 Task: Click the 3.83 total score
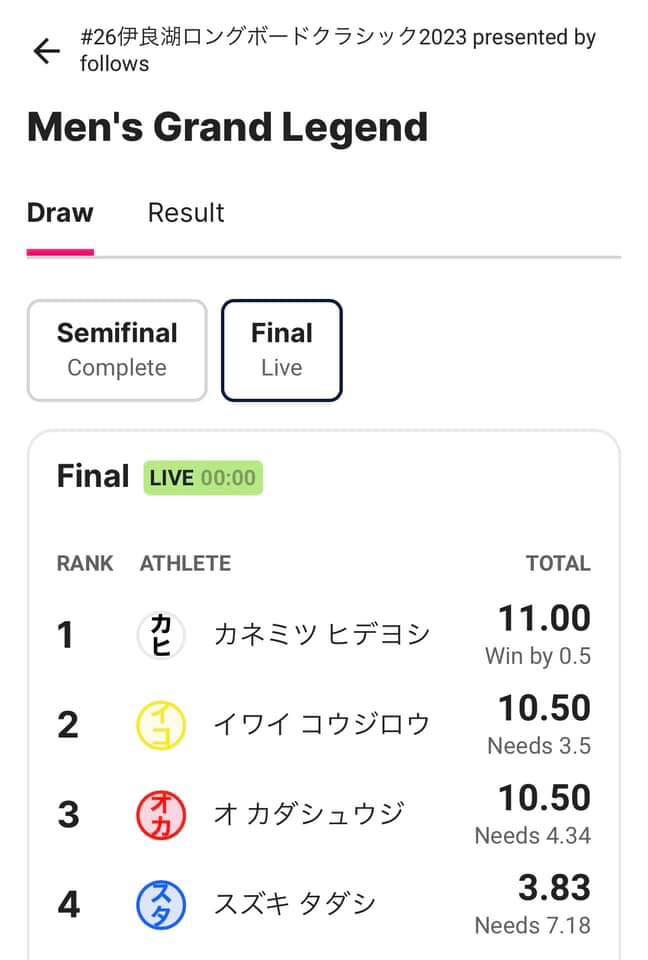click(x=554, y=888)
